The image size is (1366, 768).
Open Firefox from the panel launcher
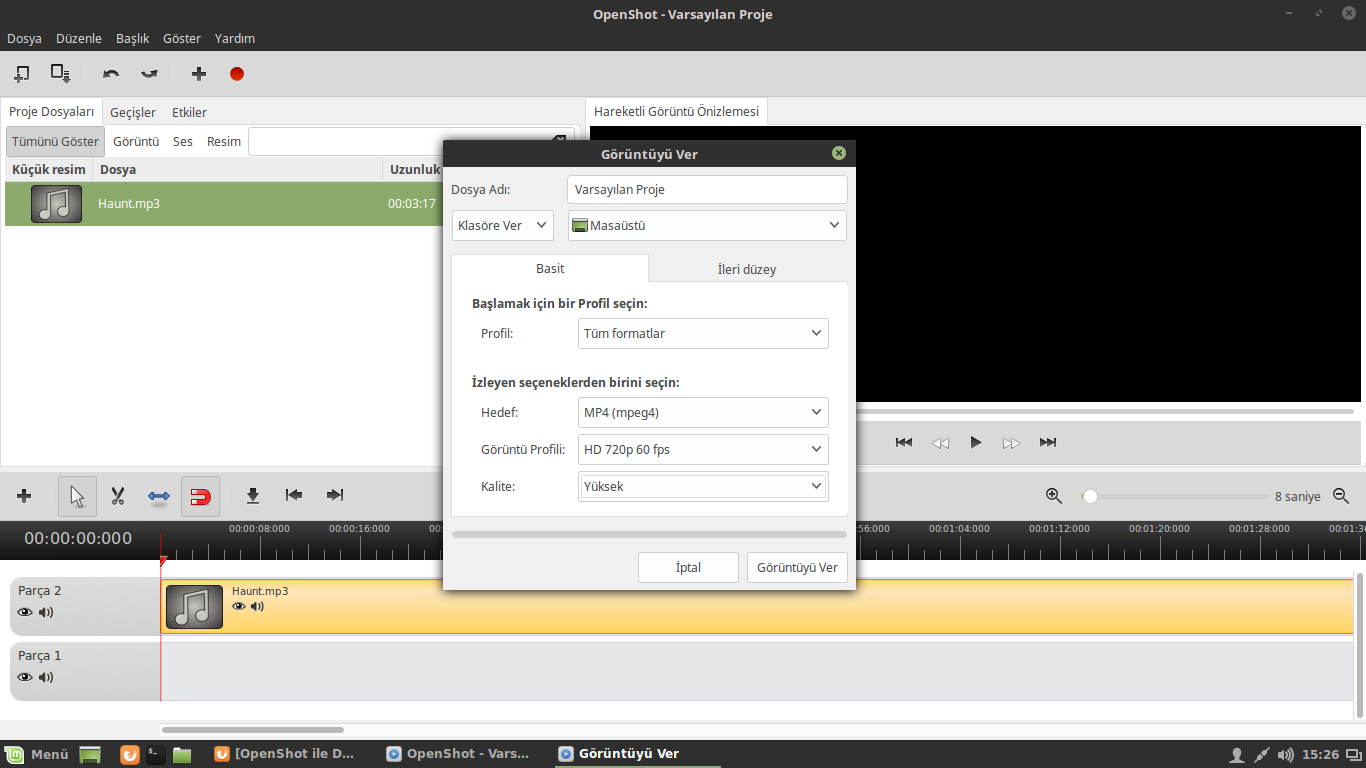(130, 754)
